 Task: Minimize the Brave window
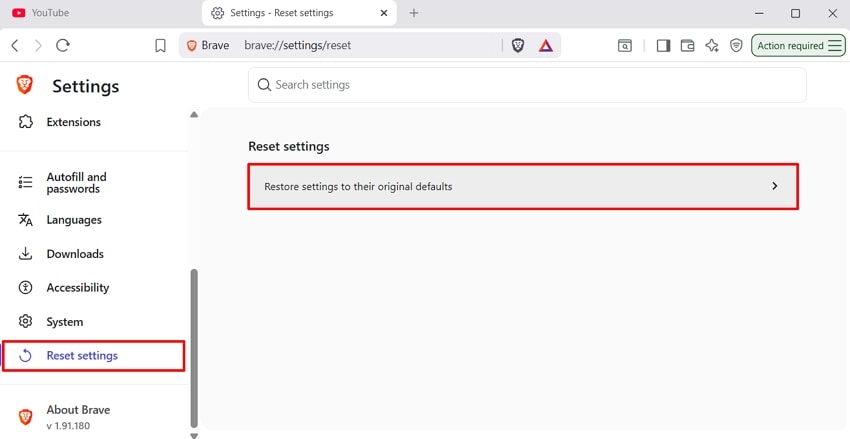[759, 13]
